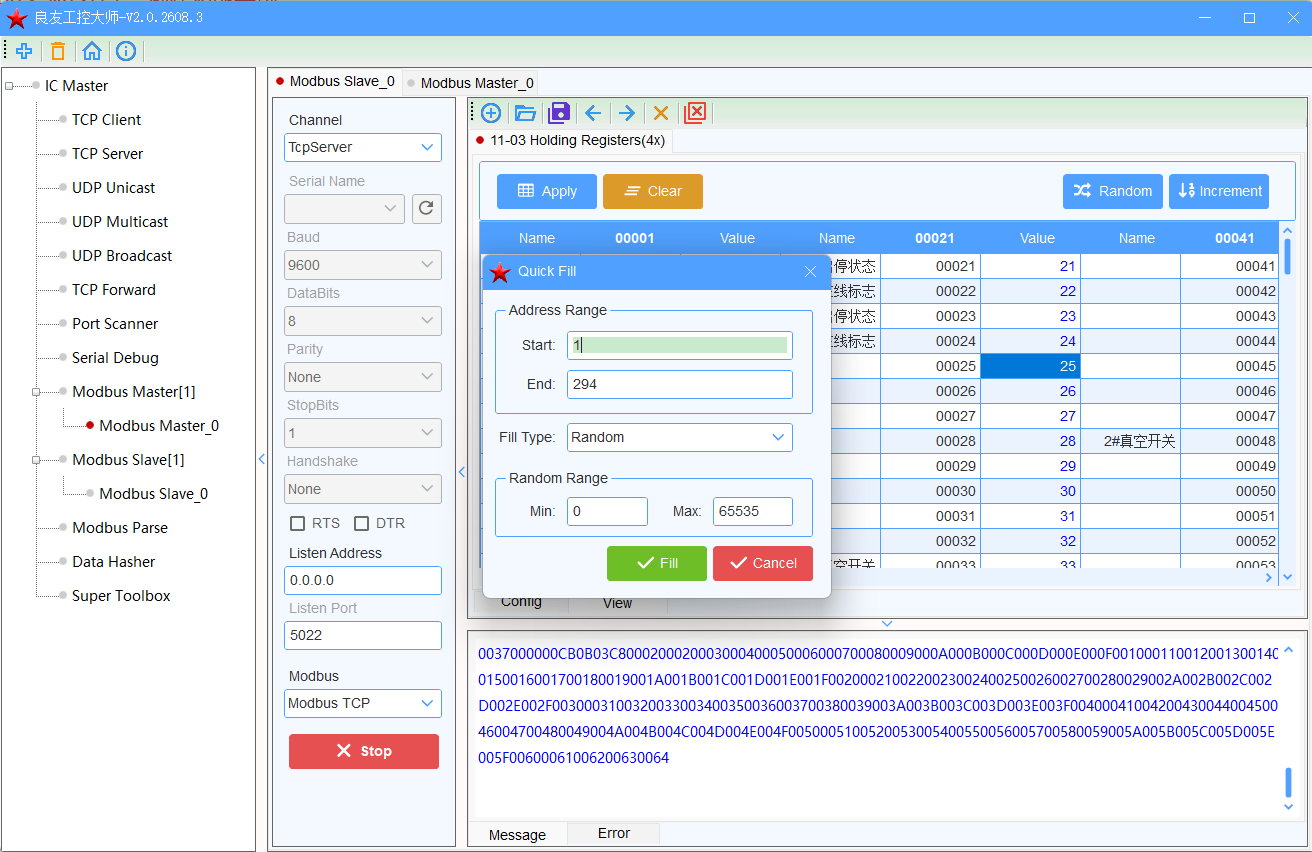Click the orange trash icon in top toolbar

58,51
